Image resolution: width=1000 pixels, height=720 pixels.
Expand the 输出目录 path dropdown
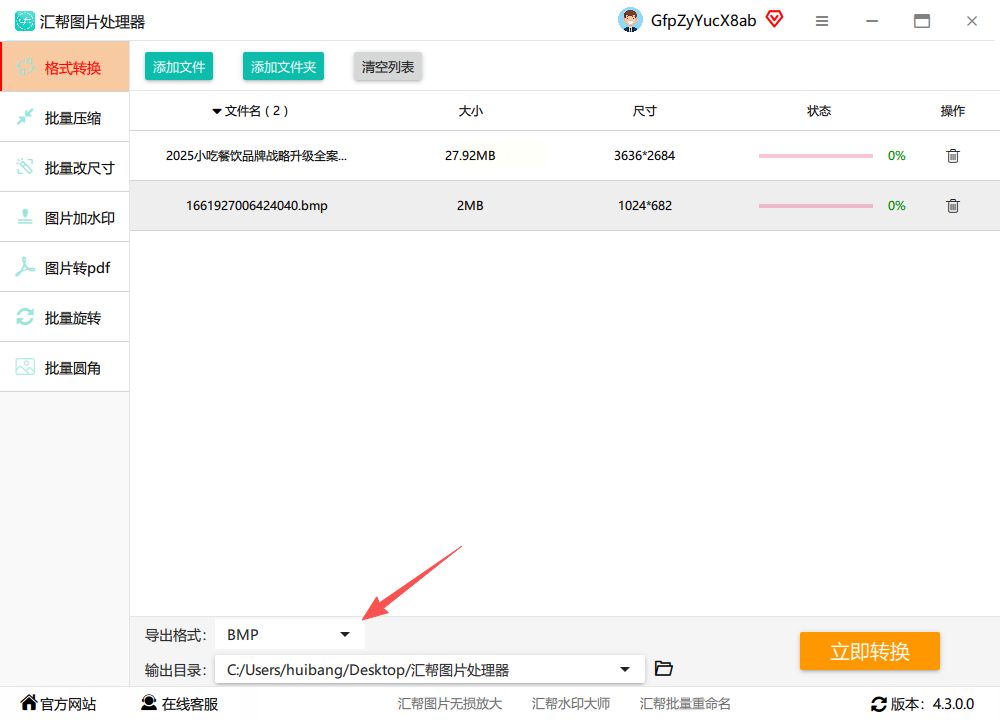click(x=429, y=670)
